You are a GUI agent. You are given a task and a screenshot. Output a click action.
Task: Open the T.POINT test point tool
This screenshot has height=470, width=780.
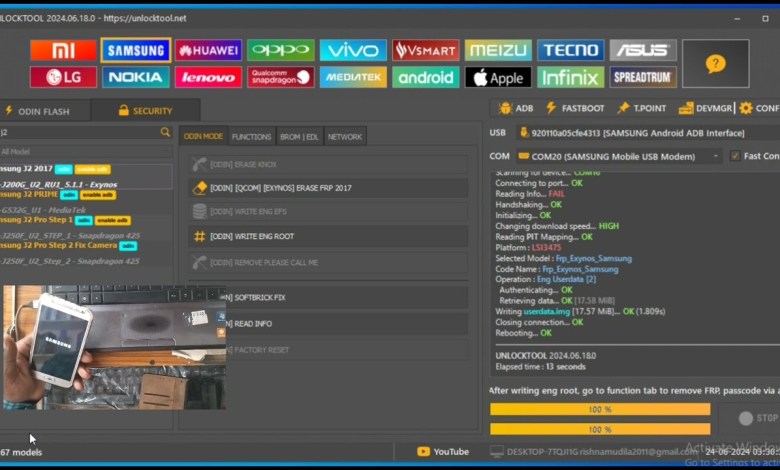pos(642,108)
